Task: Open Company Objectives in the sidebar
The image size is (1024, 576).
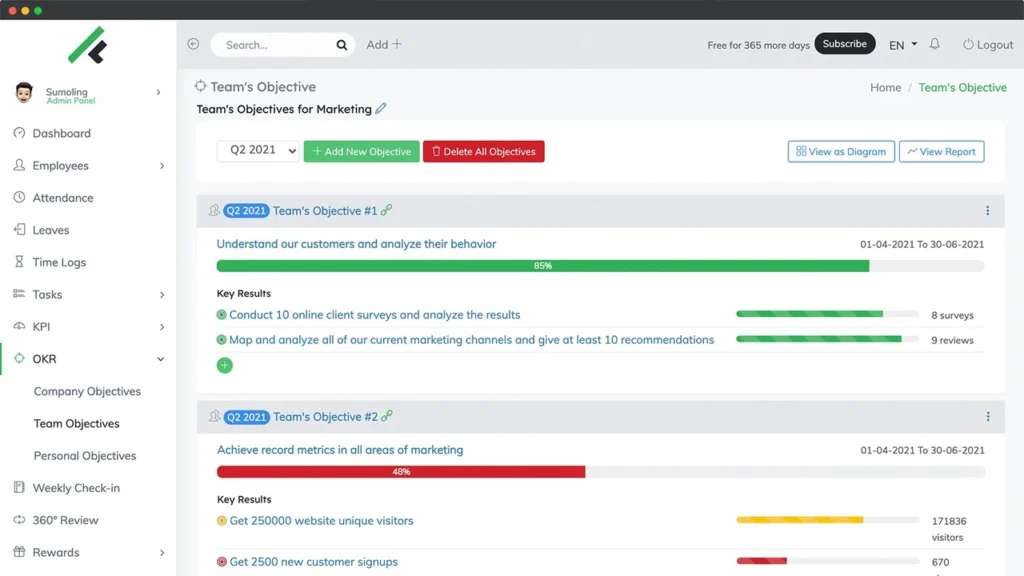Action: pyautogui.click(x=87, y=392)
